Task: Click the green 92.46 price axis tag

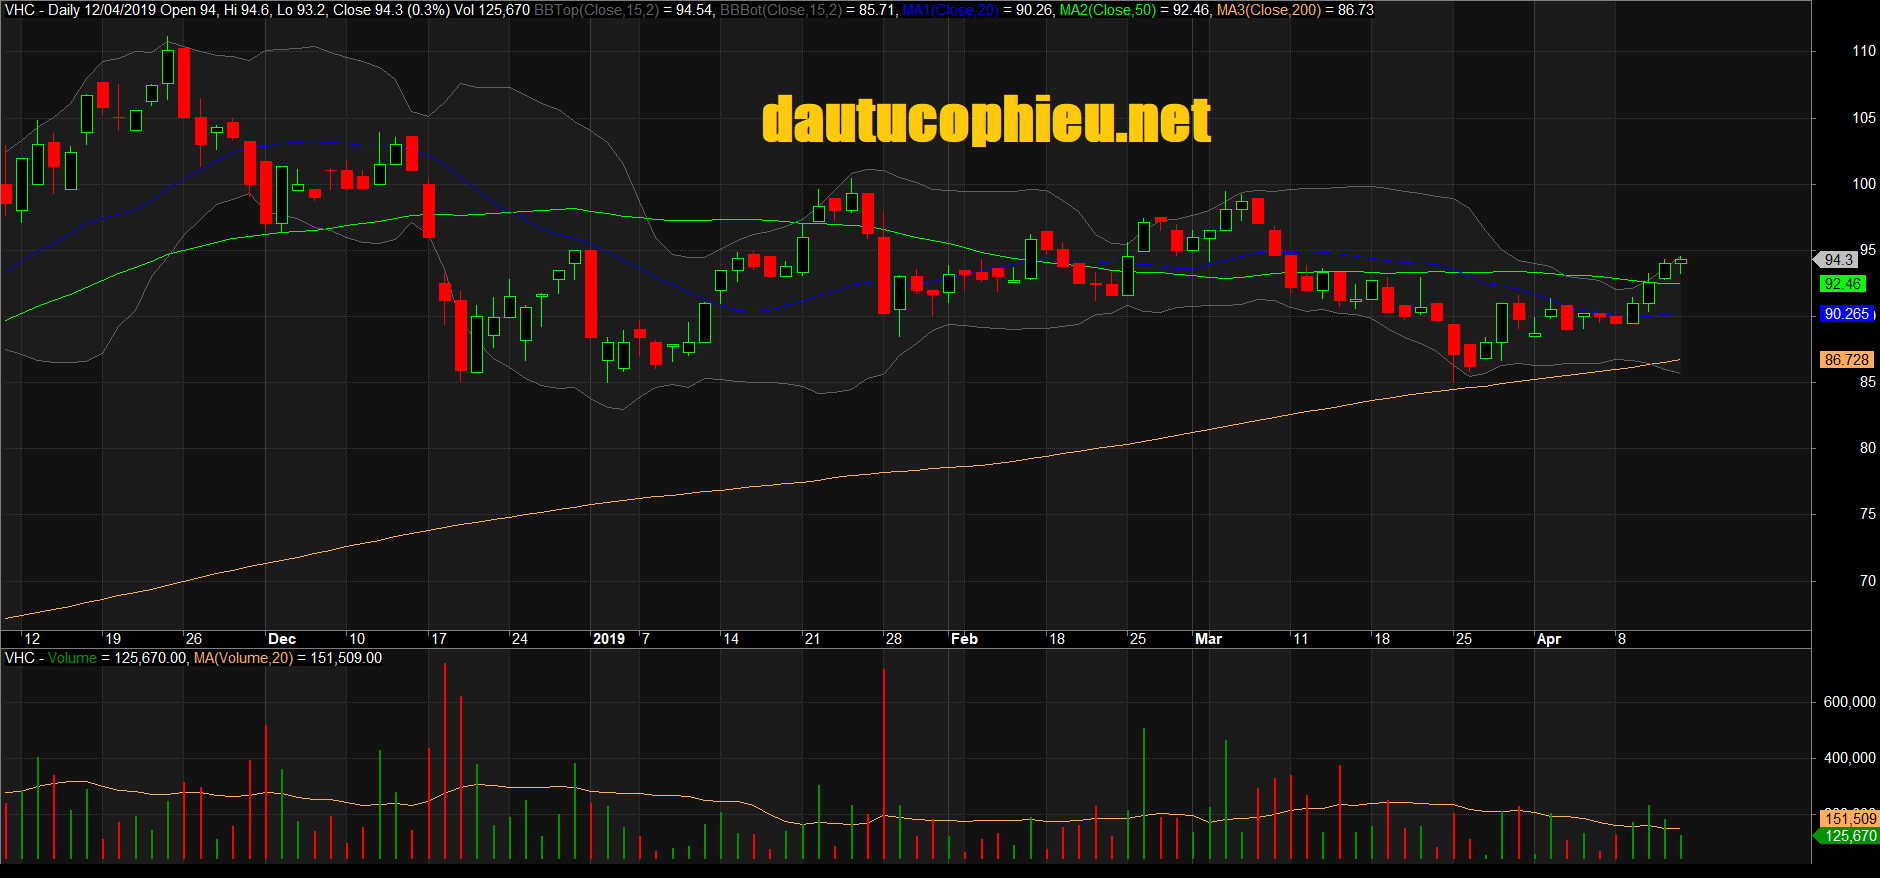Action: tap(1842, 284)
